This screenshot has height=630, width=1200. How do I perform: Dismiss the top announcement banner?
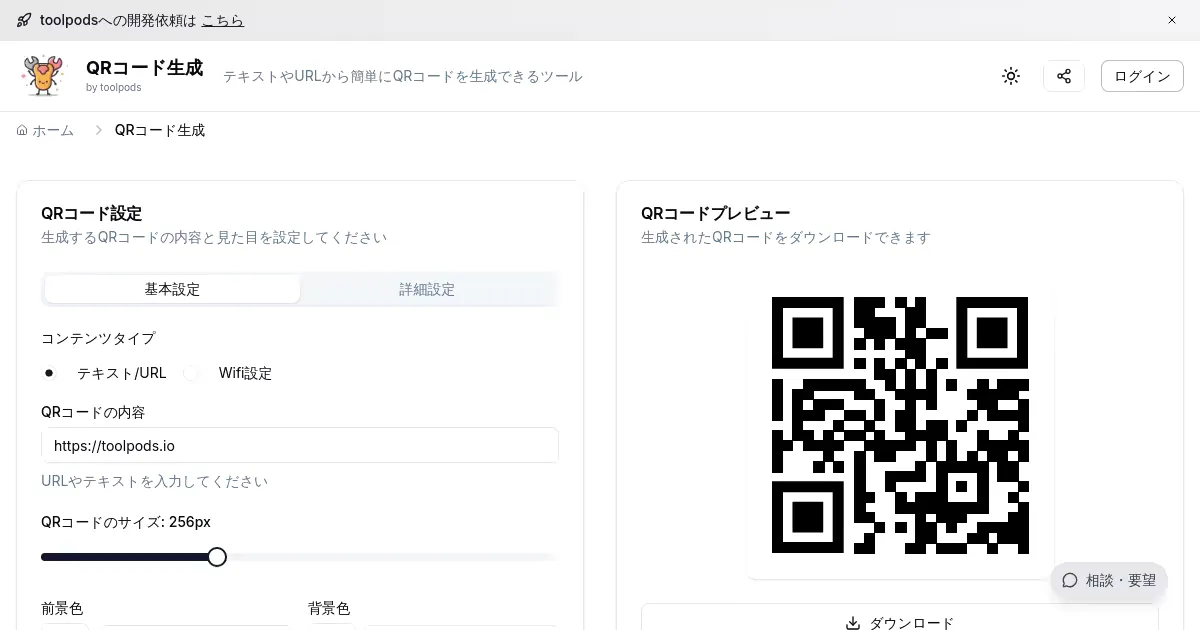point(1172,20)
